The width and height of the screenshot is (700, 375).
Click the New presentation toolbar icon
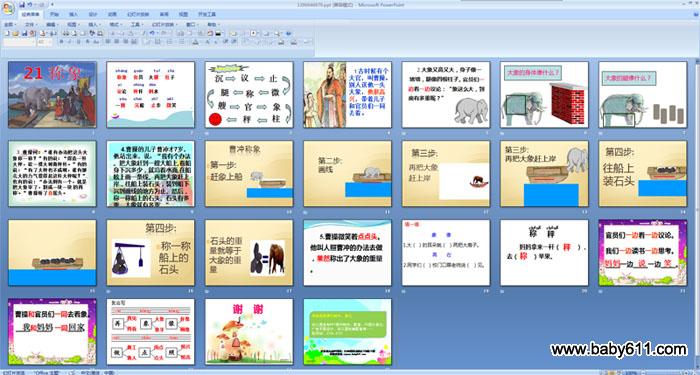7,33
